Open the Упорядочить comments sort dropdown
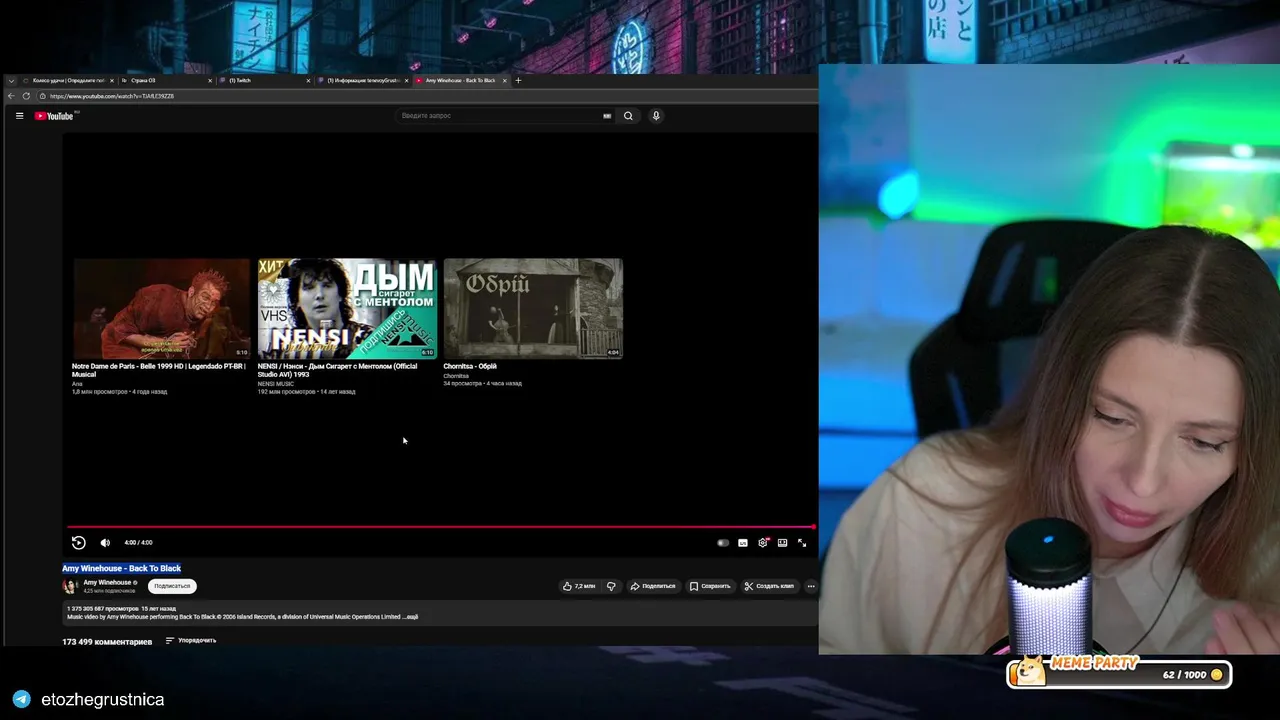This screenshot has width=1280, height=720. click(191, 640)
